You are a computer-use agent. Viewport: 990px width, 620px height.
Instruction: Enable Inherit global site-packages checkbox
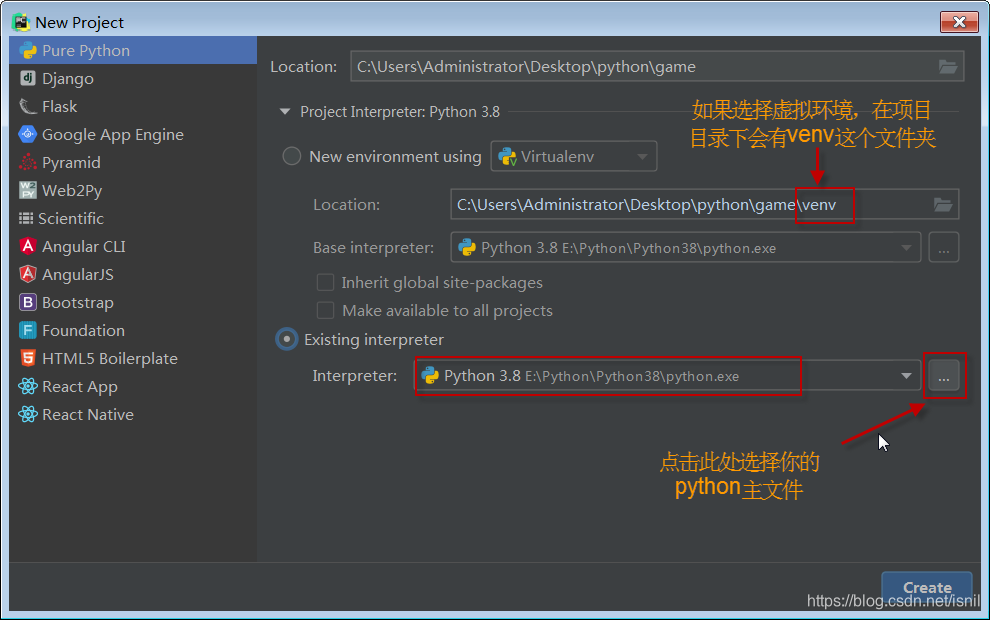coord(325,282)
